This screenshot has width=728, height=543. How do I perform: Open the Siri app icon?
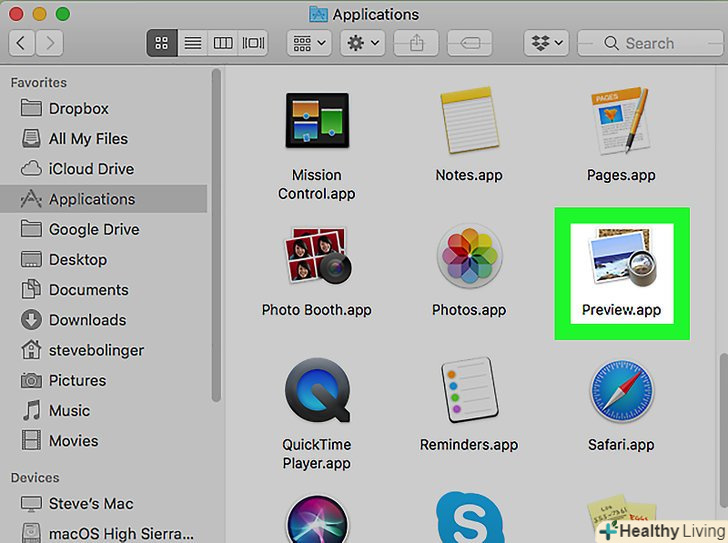coord(318,519)
